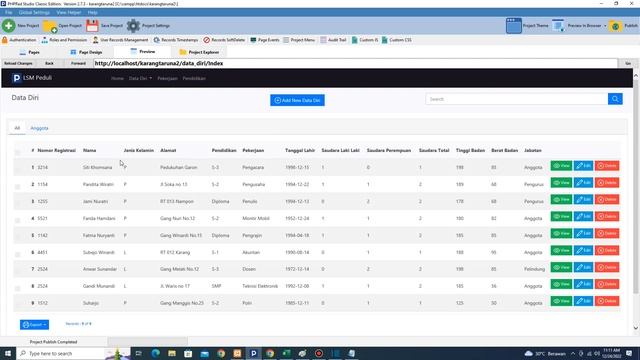The width and height of the screenshot is (640, 360).
Task: Switch to the Pages tab
Action: [29, 52]
